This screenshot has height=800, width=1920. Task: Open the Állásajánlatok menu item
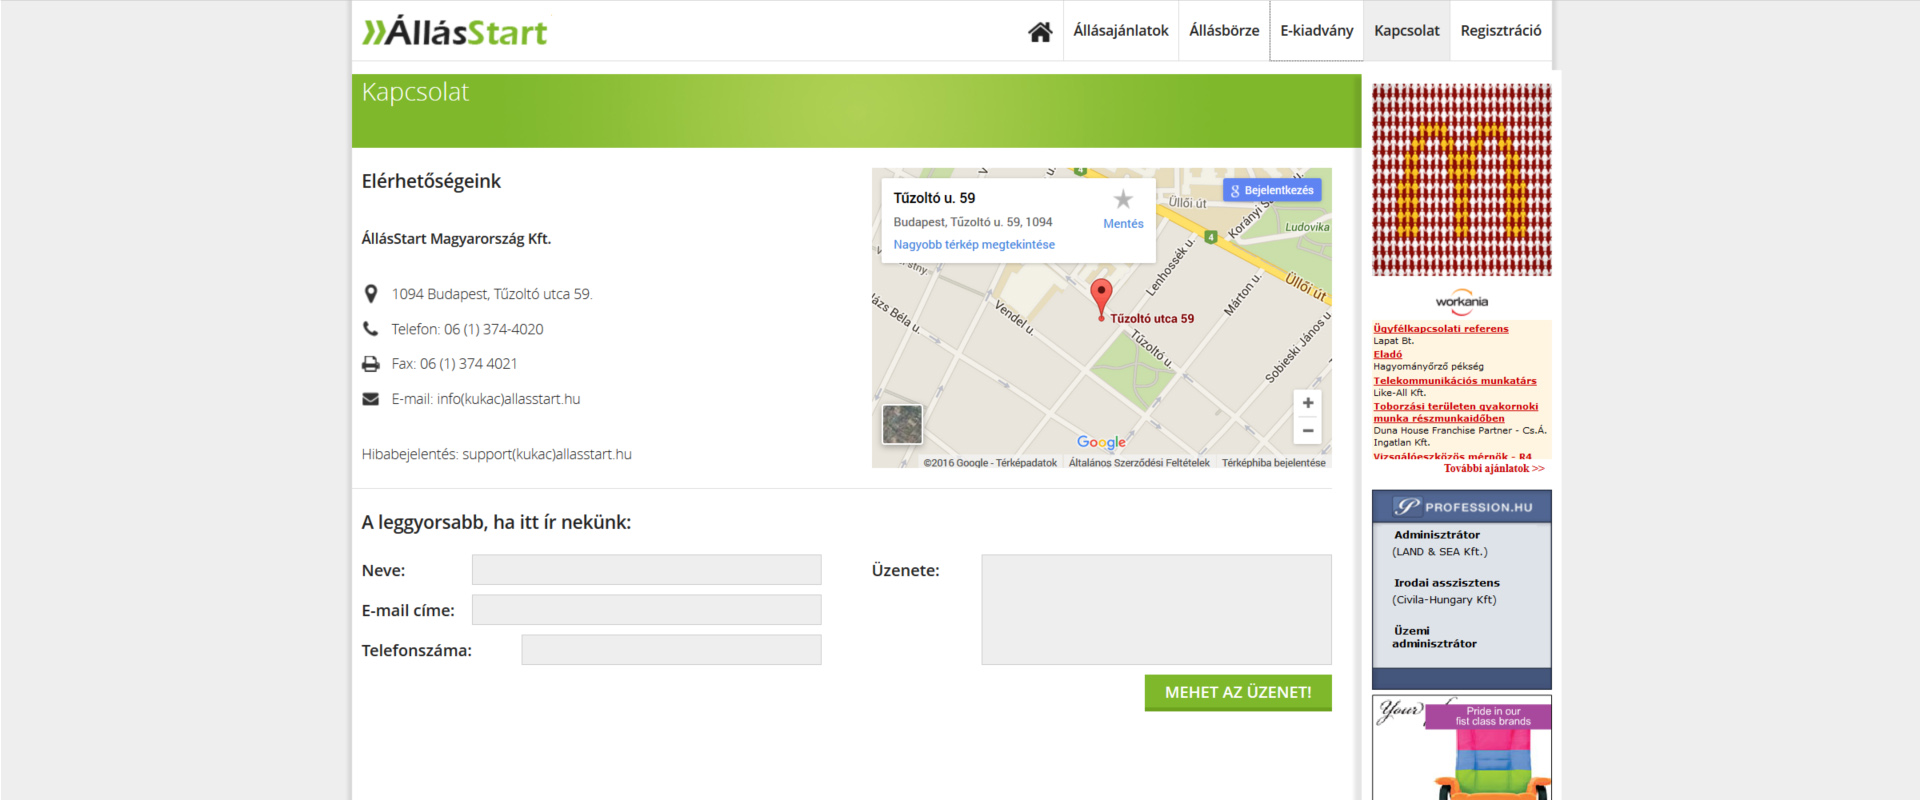point(1120,31)
